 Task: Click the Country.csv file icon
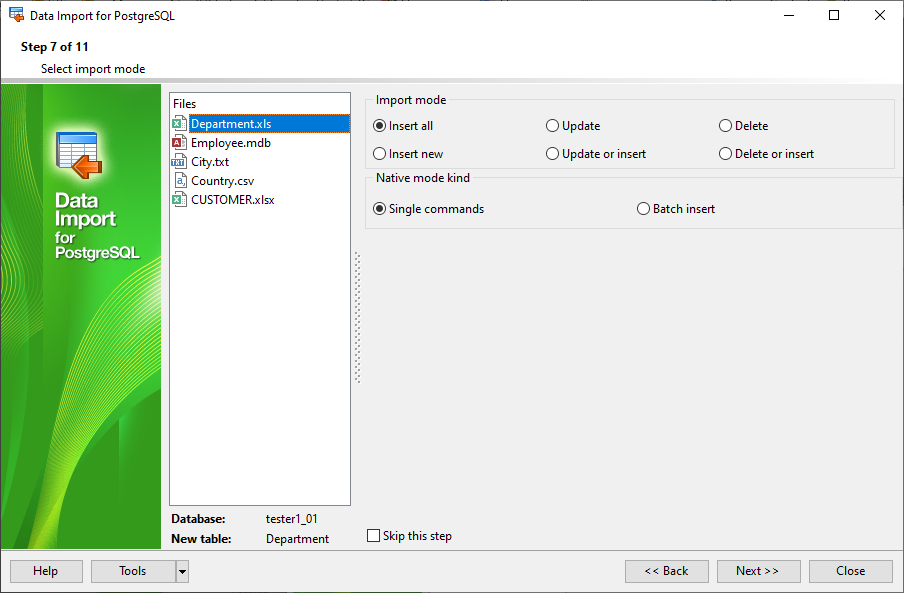point(179,181)
